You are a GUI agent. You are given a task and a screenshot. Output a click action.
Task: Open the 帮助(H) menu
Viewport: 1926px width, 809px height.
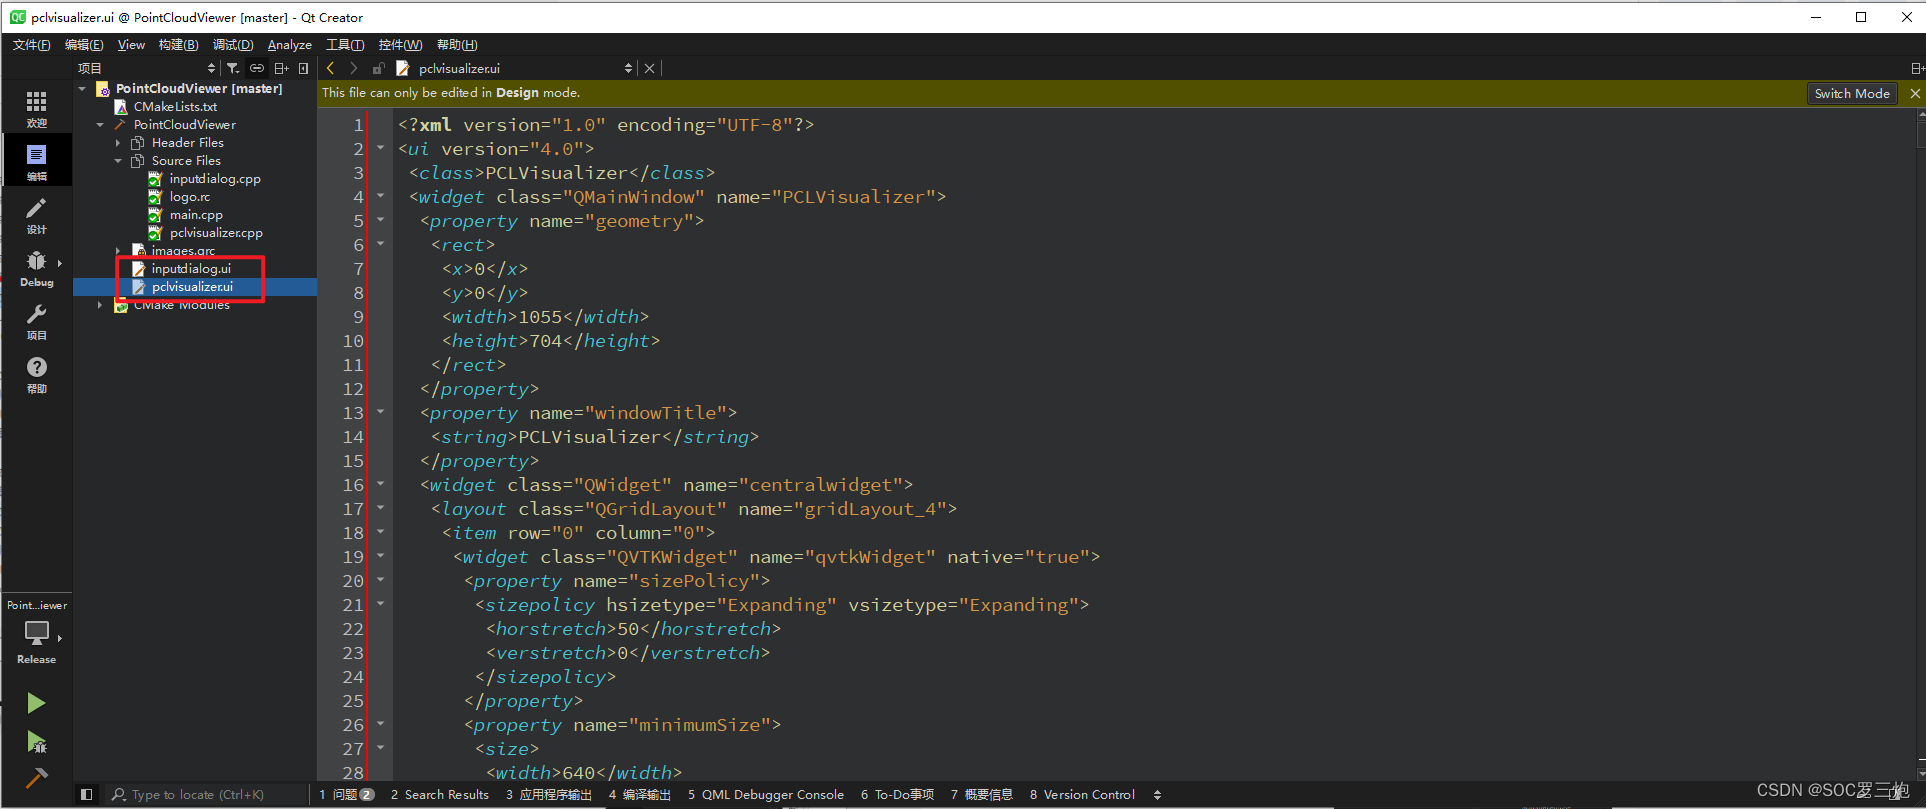coord(457,45)
